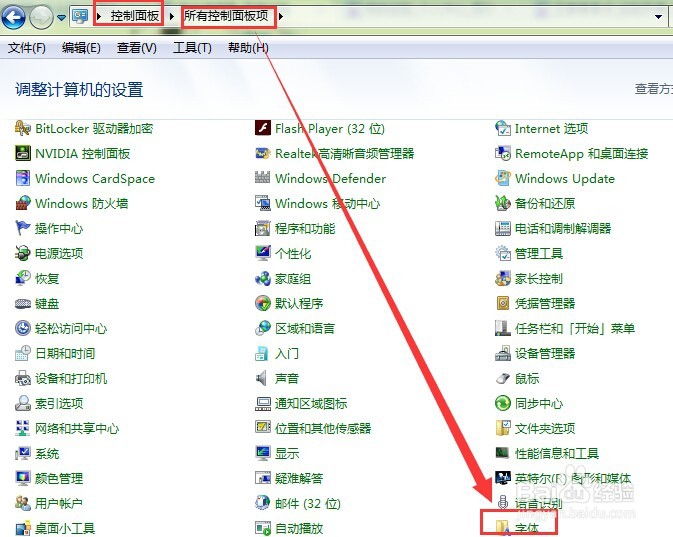
Task: Click the 同步中心 icon
Action: [503, 403]
